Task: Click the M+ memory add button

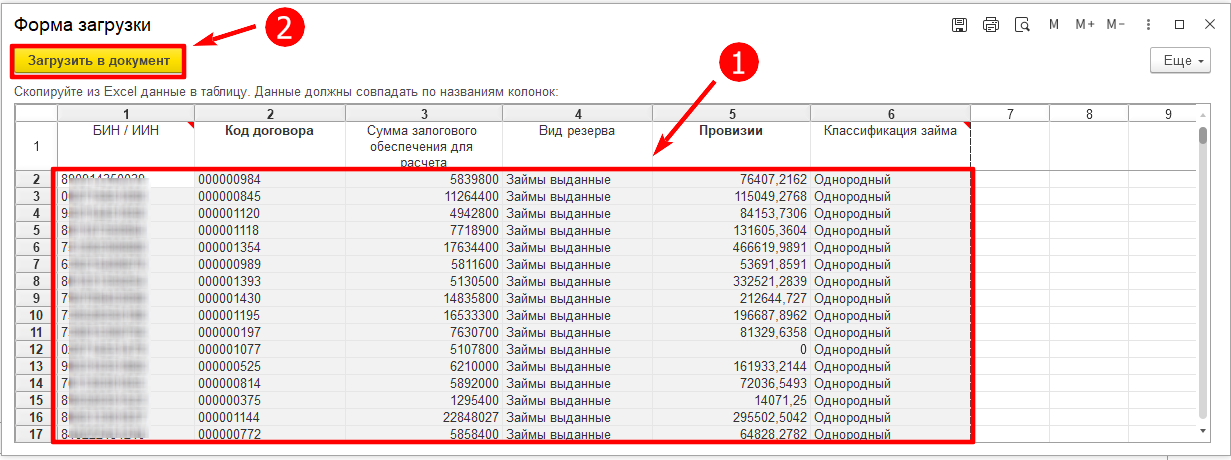Action: pyautogui.click(x=1085, y=25)
